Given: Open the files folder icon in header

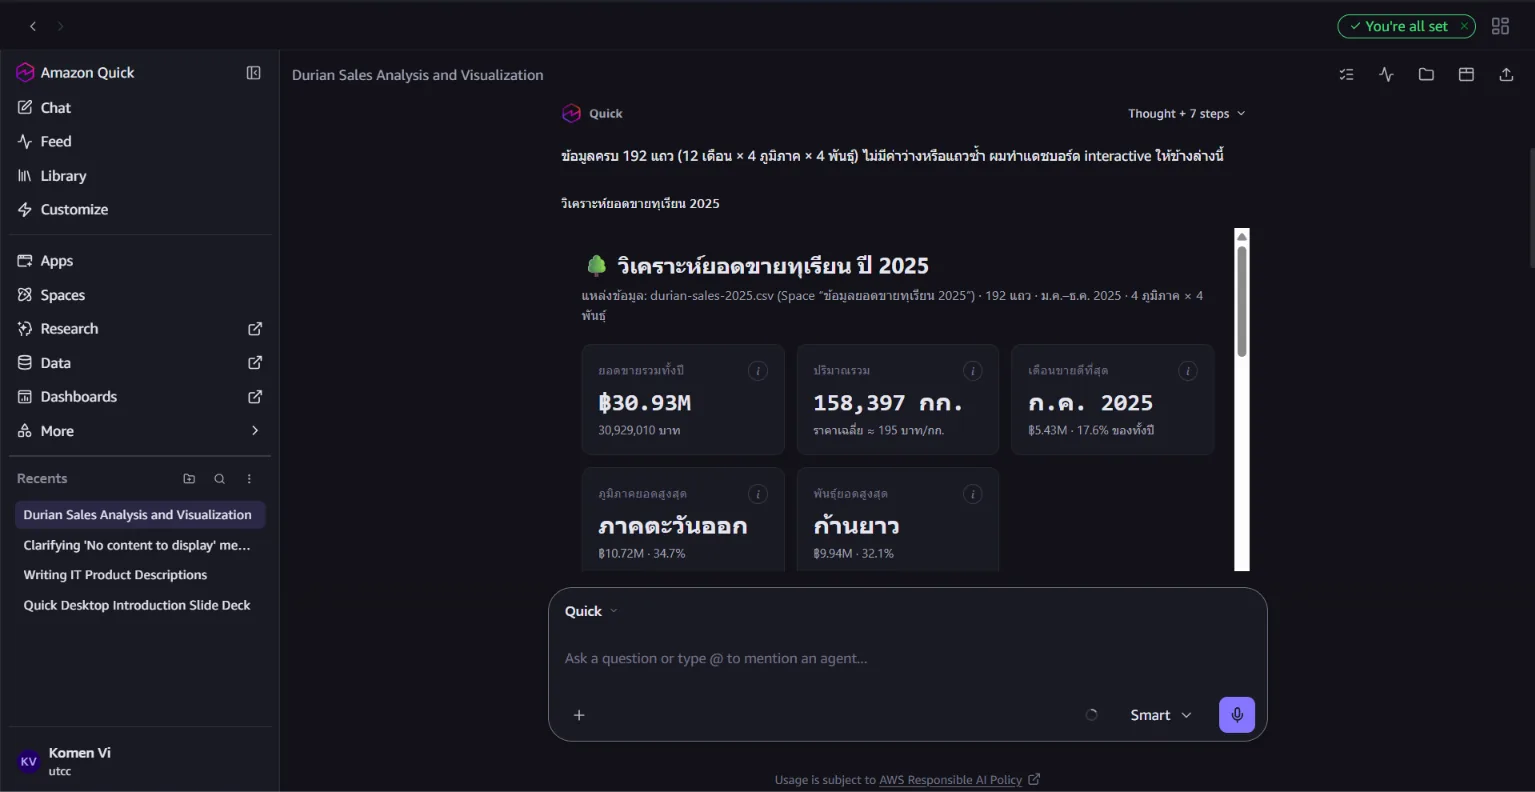Looking at the screenshot, I should point(1426,74).
